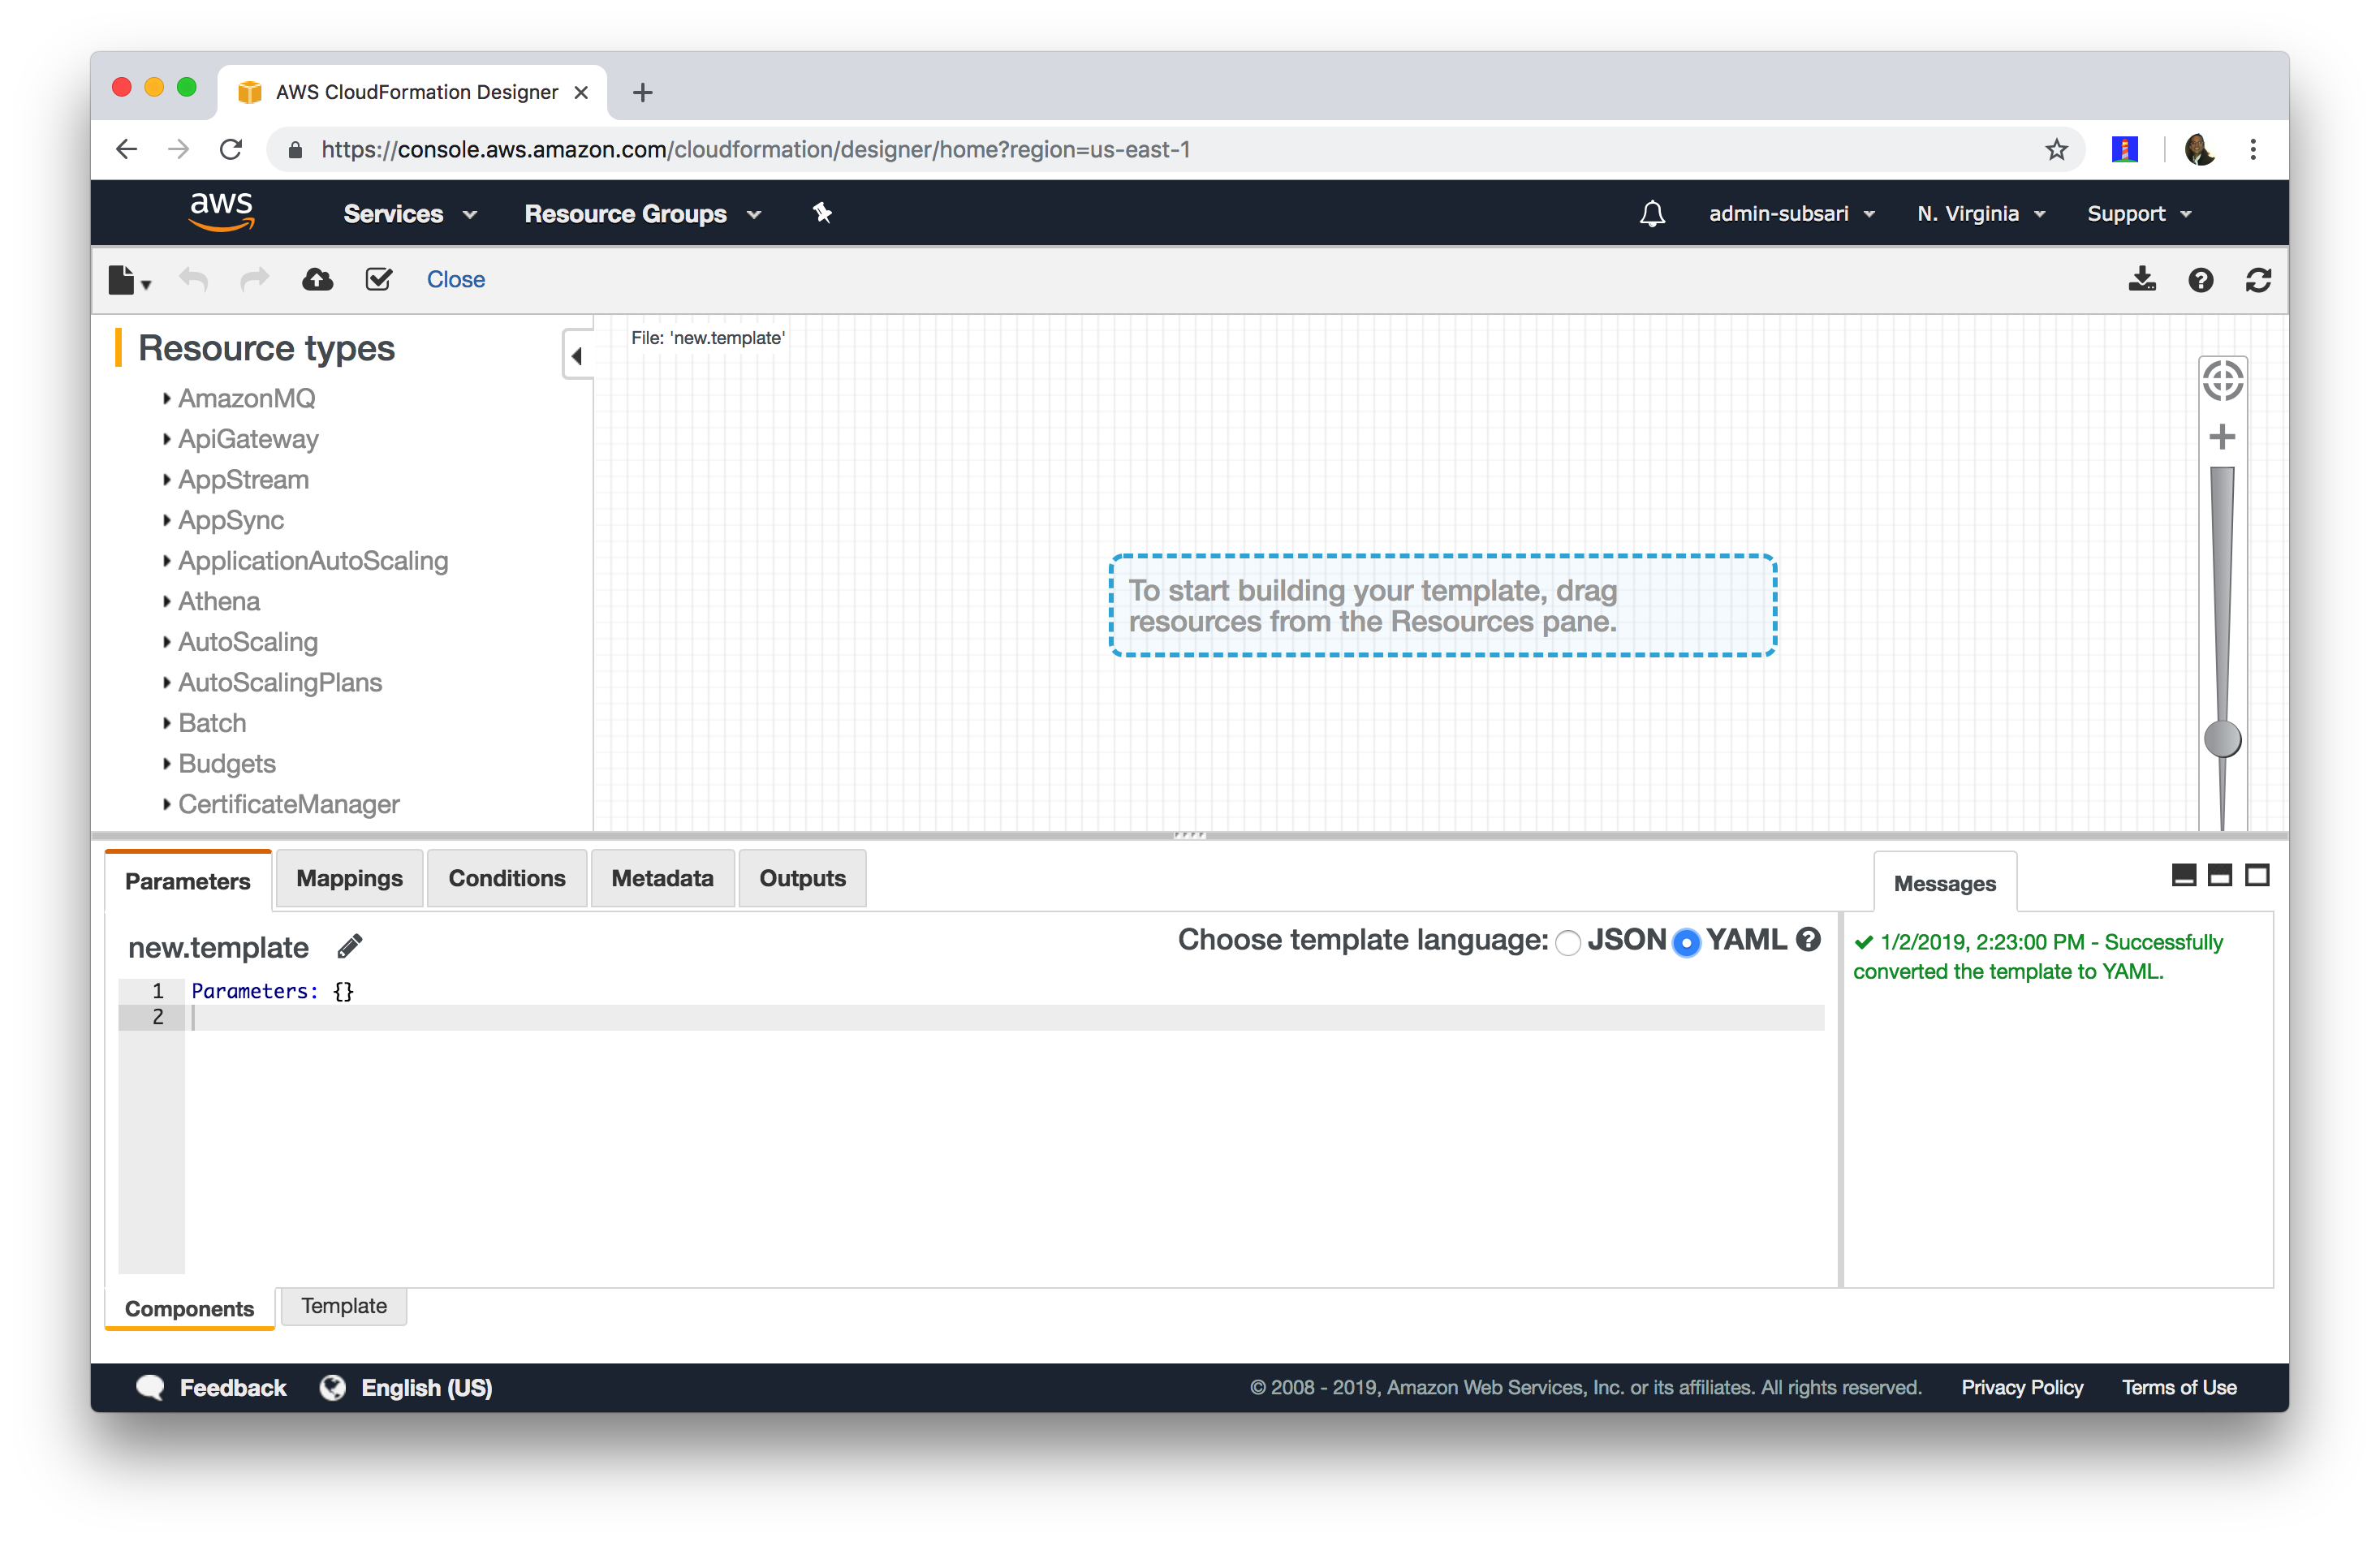
Task: Click the Validate template checkmark icon
Action: 379,280
